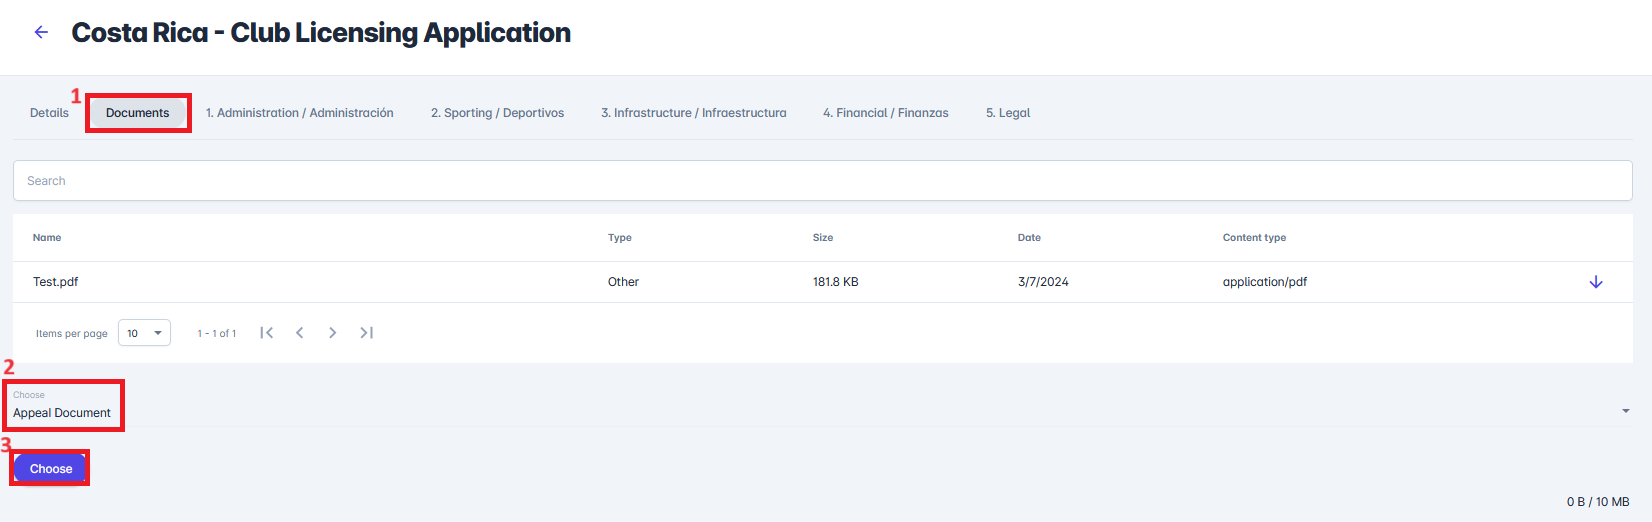Open the 4. Financial / Finanzas tab

pos(885,113)
